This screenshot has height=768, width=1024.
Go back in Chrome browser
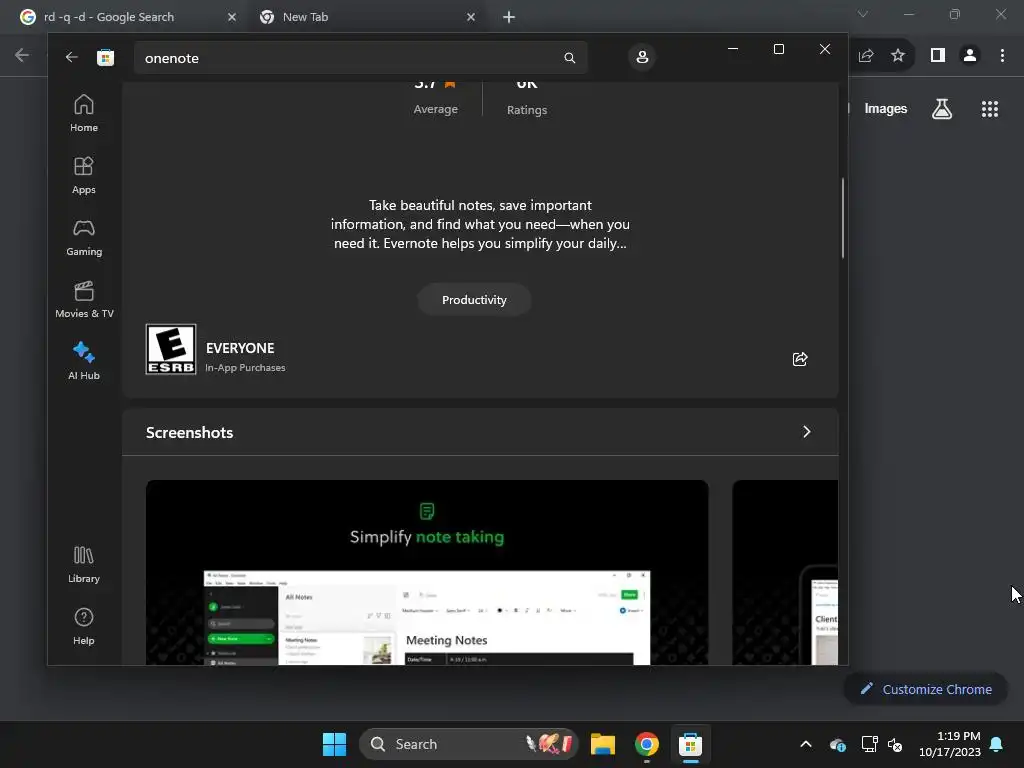click(22, 56)
